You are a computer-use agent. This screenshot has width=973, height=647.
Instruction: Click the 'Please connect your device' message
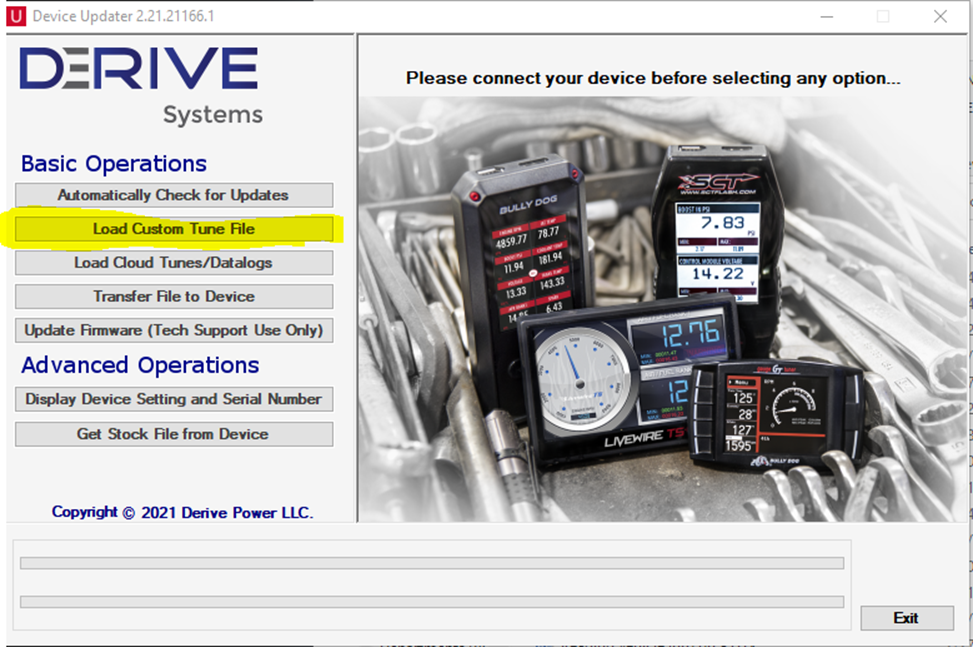coord(653,78)
